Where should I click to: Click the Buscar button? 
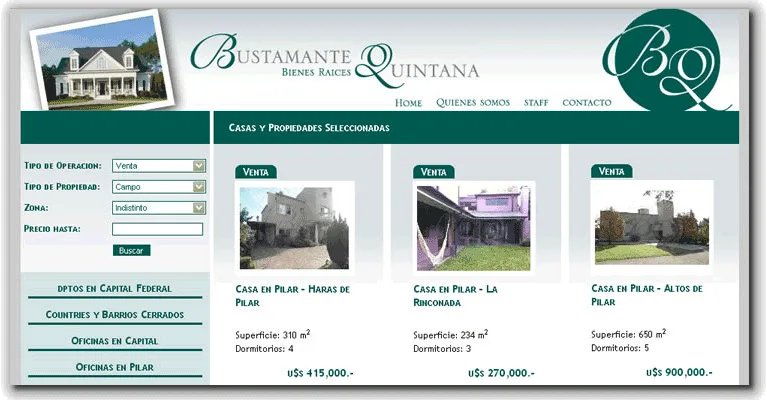tap(132, 250)
